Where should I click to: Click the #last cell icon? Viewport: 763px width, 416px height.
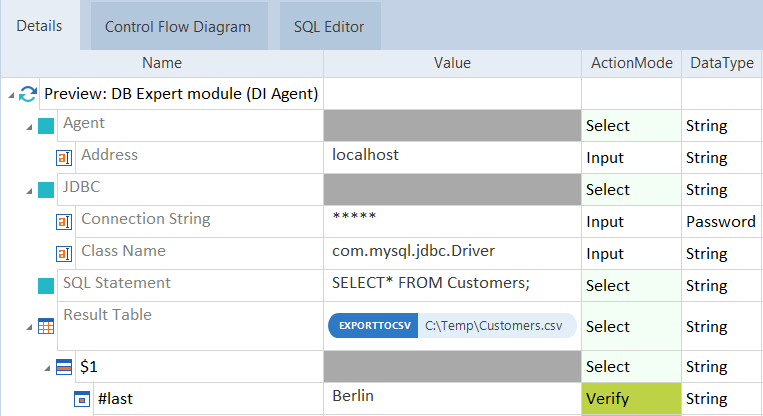click(x=82, y=400)
